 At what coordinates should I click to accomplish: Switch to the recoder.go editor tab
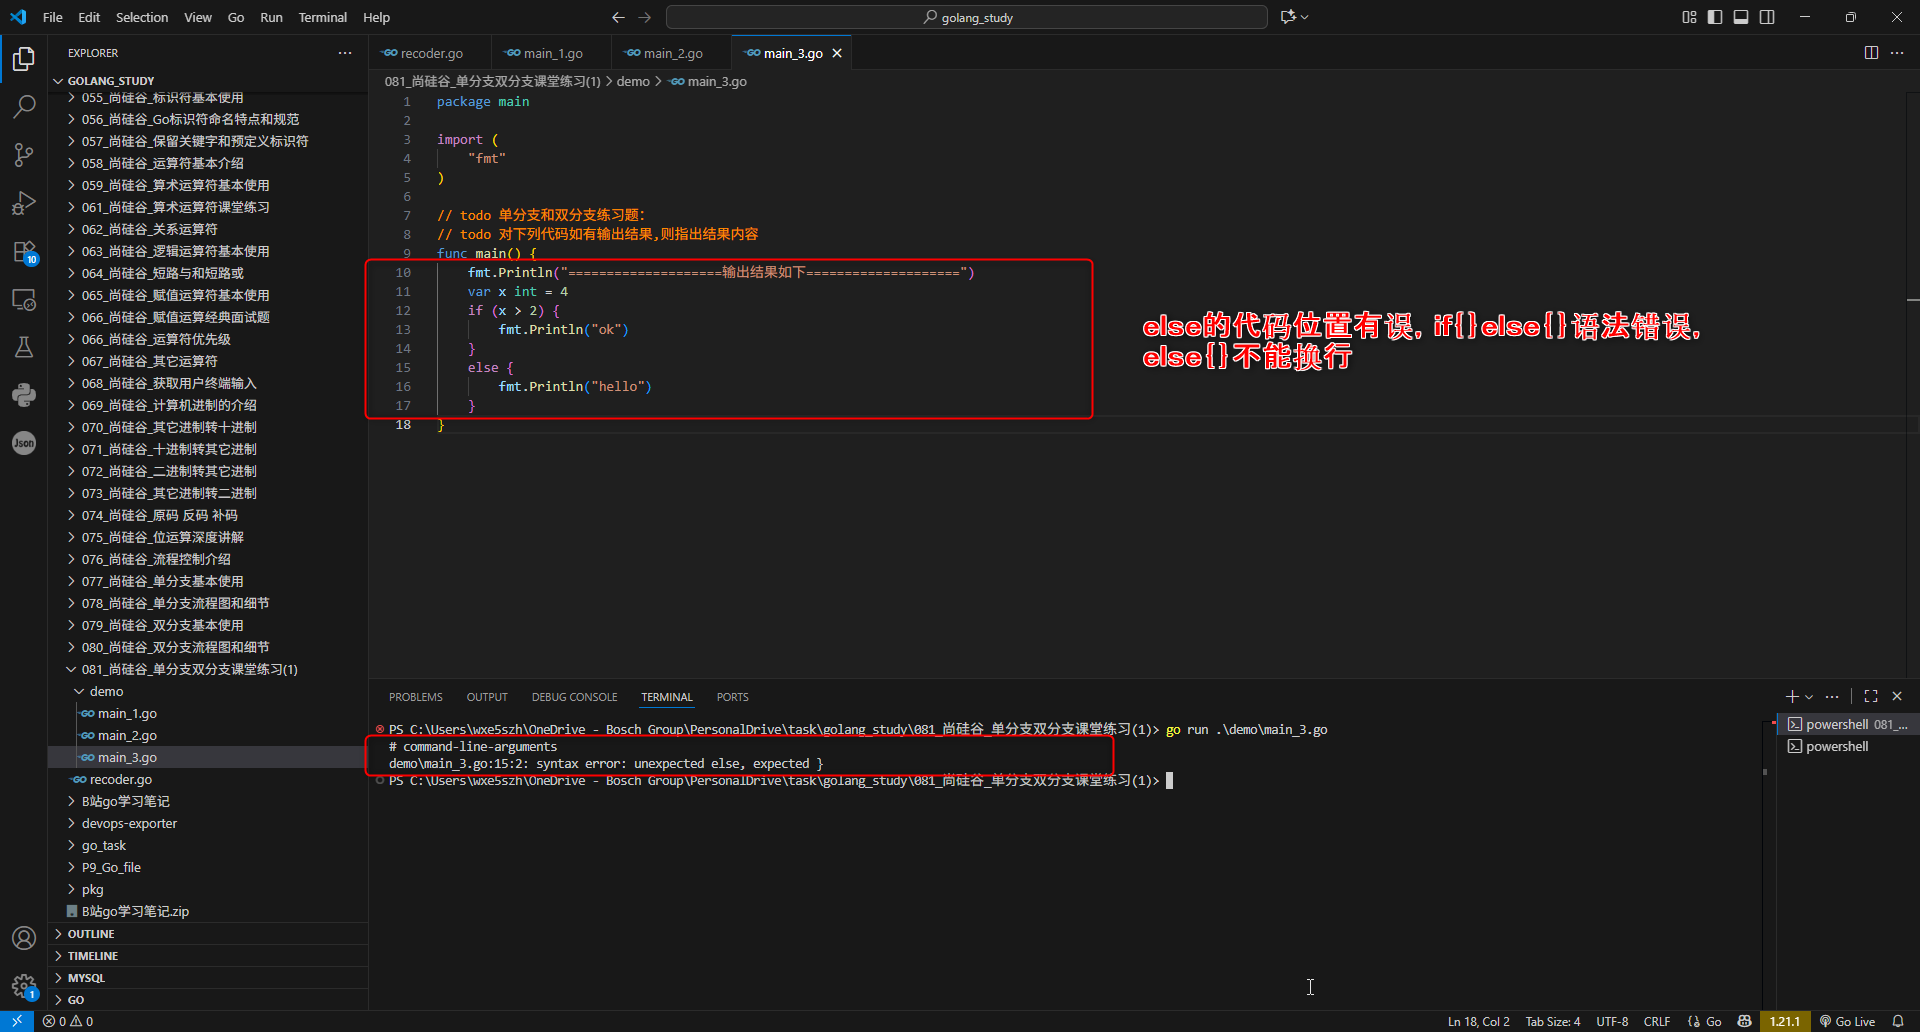431,53
